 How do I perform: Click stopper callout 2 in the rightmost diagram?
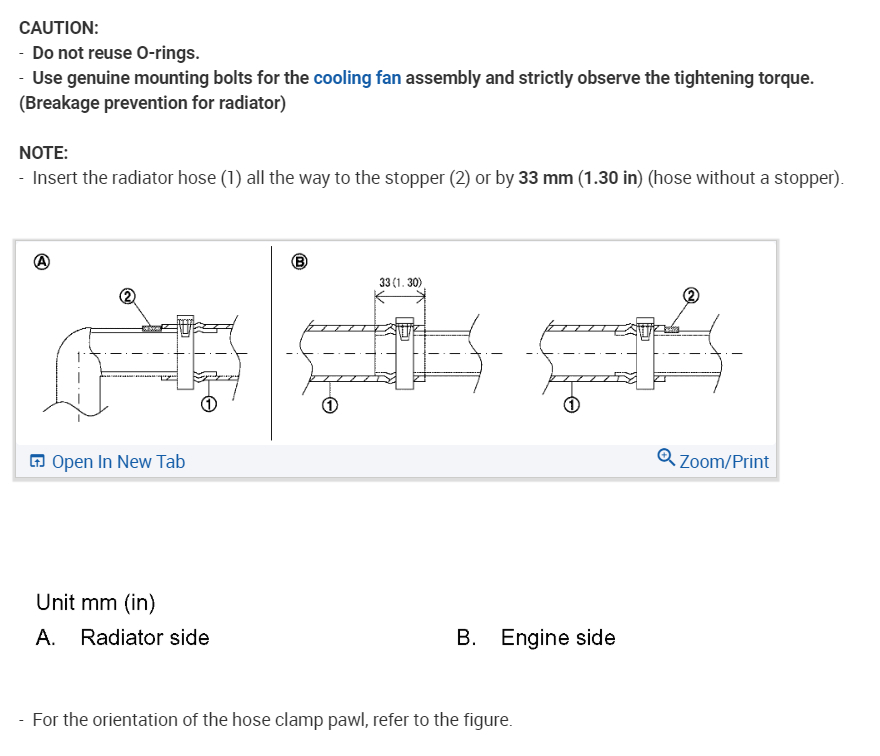point(689,294)
